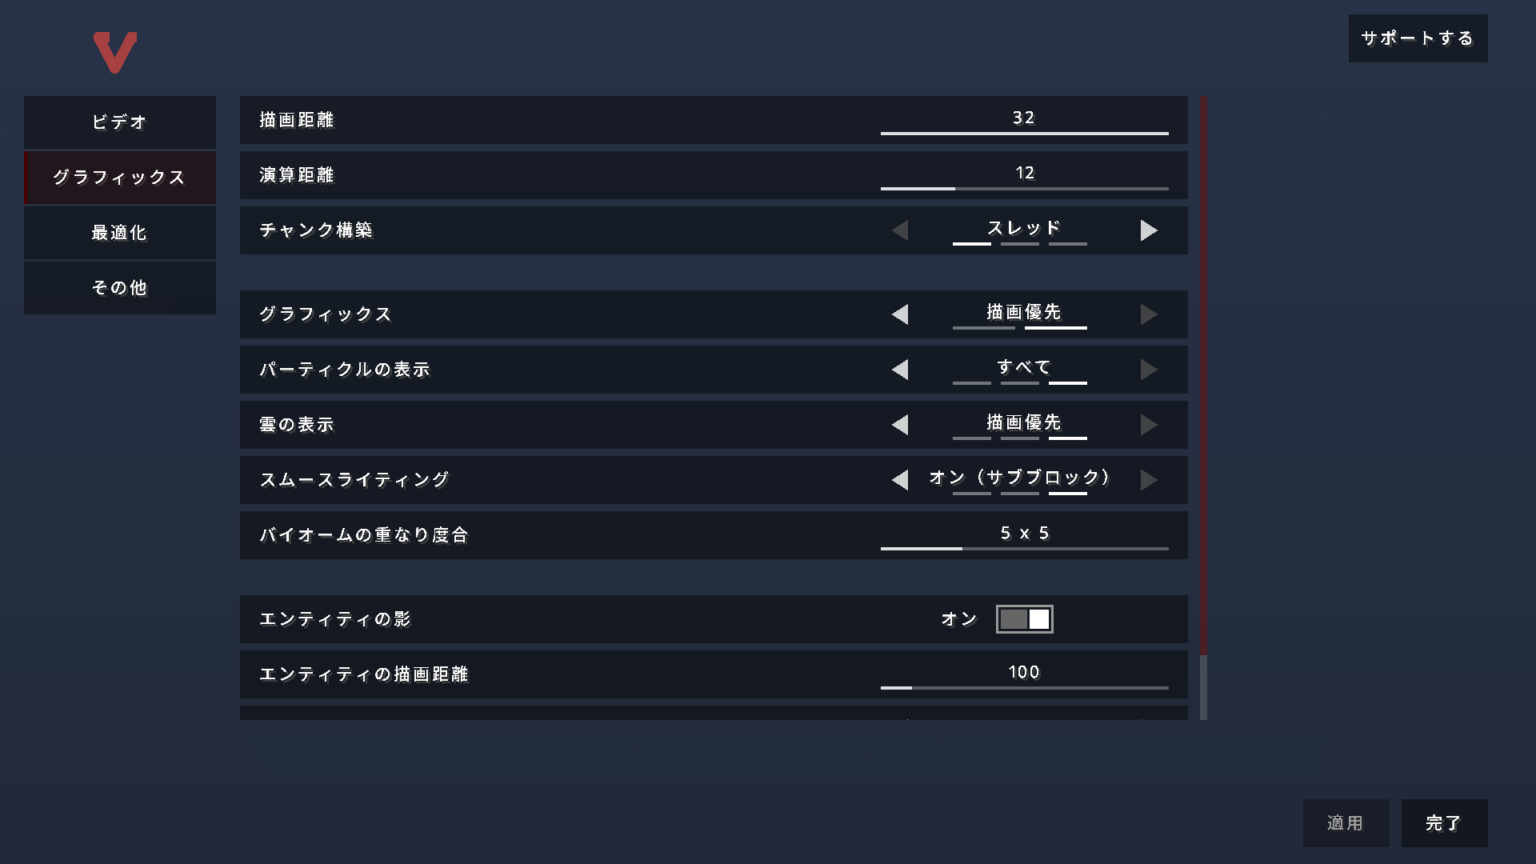The image size is (1536, 864).
Task: Click the 完了 button
Action: point(1443,822)
